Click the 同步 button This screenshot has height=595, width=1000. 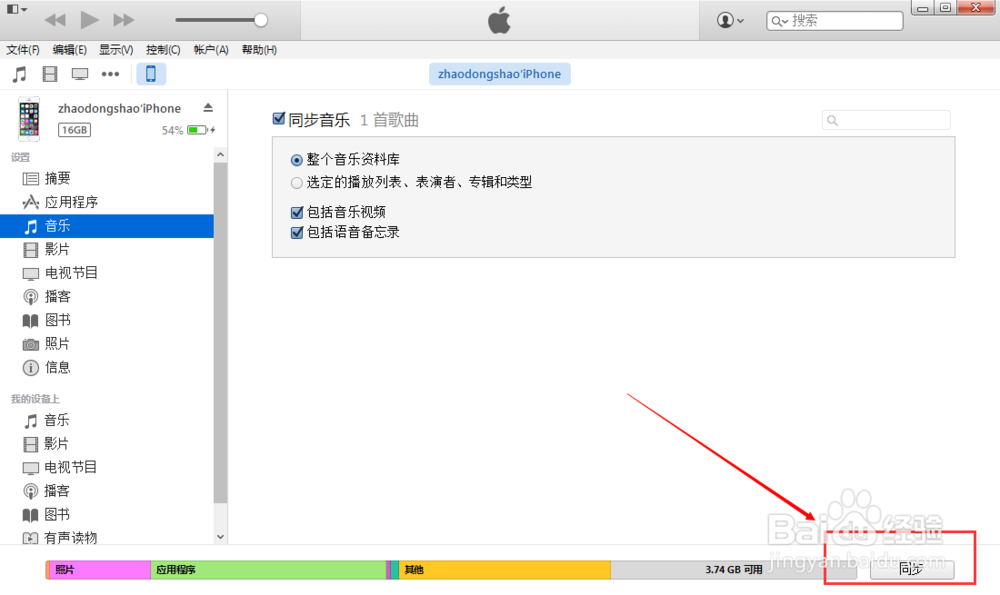912,569
